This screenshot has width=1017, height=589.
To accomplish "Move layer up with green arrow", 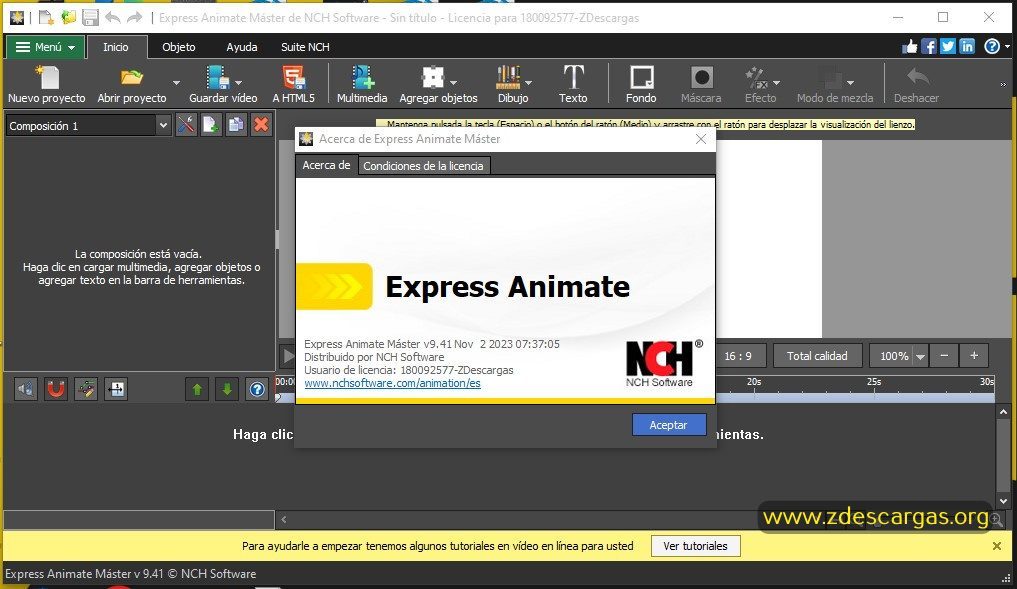I will tap(197, 389).
